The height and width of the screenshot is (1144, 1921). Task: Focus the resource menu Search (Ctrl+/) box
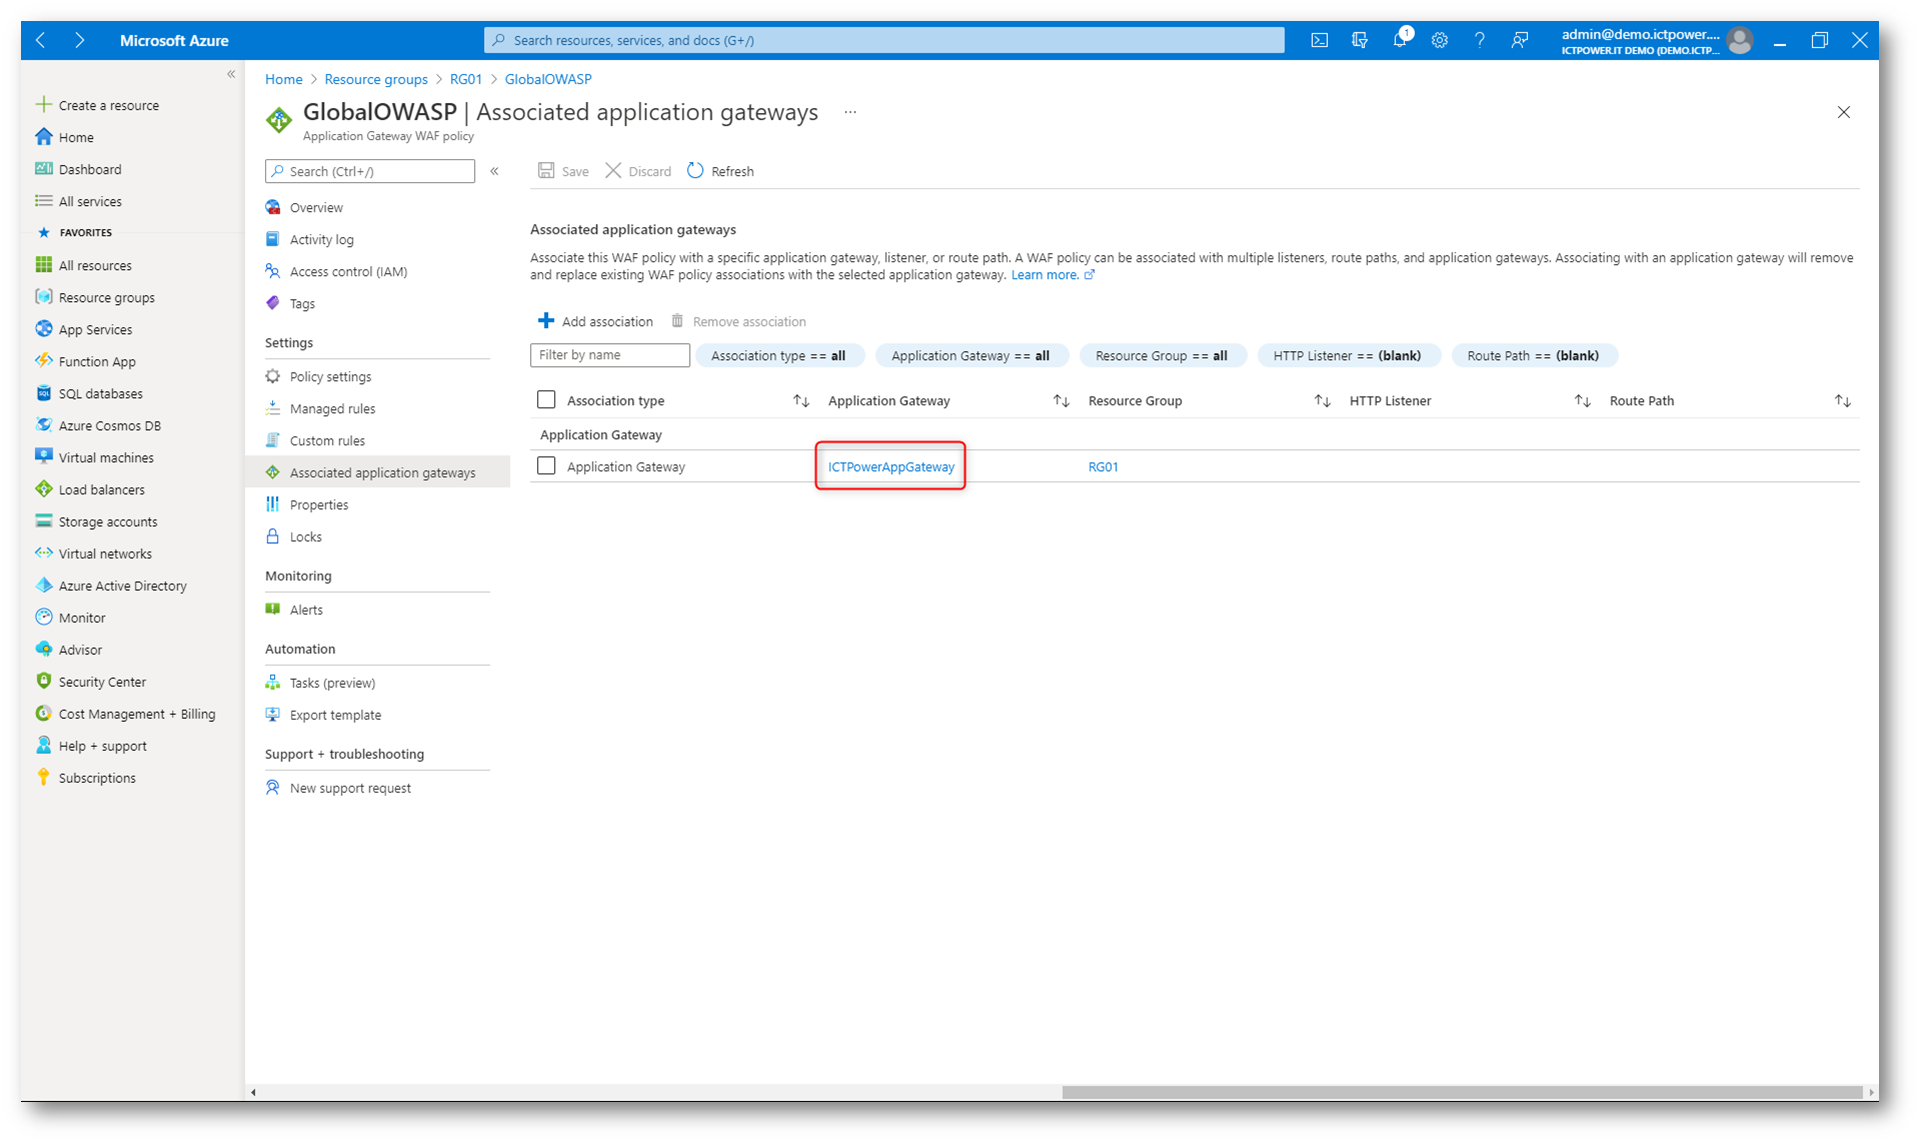coord(369,171)
